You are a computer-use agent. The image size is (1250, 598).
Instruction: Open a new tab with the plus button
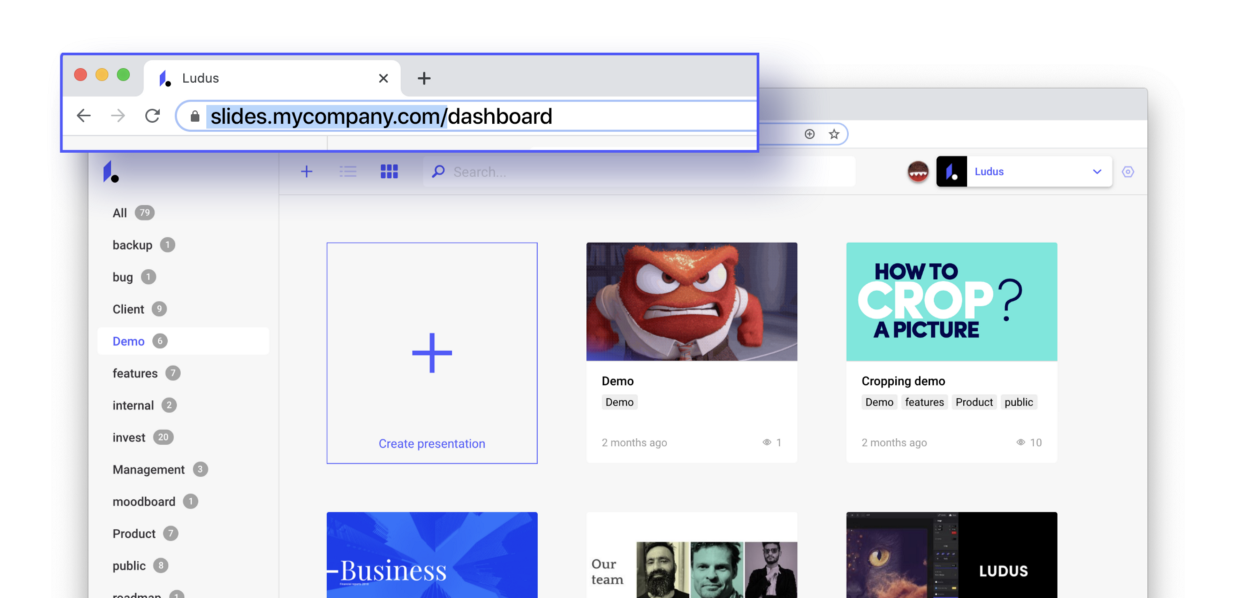[x=424, y=77]
